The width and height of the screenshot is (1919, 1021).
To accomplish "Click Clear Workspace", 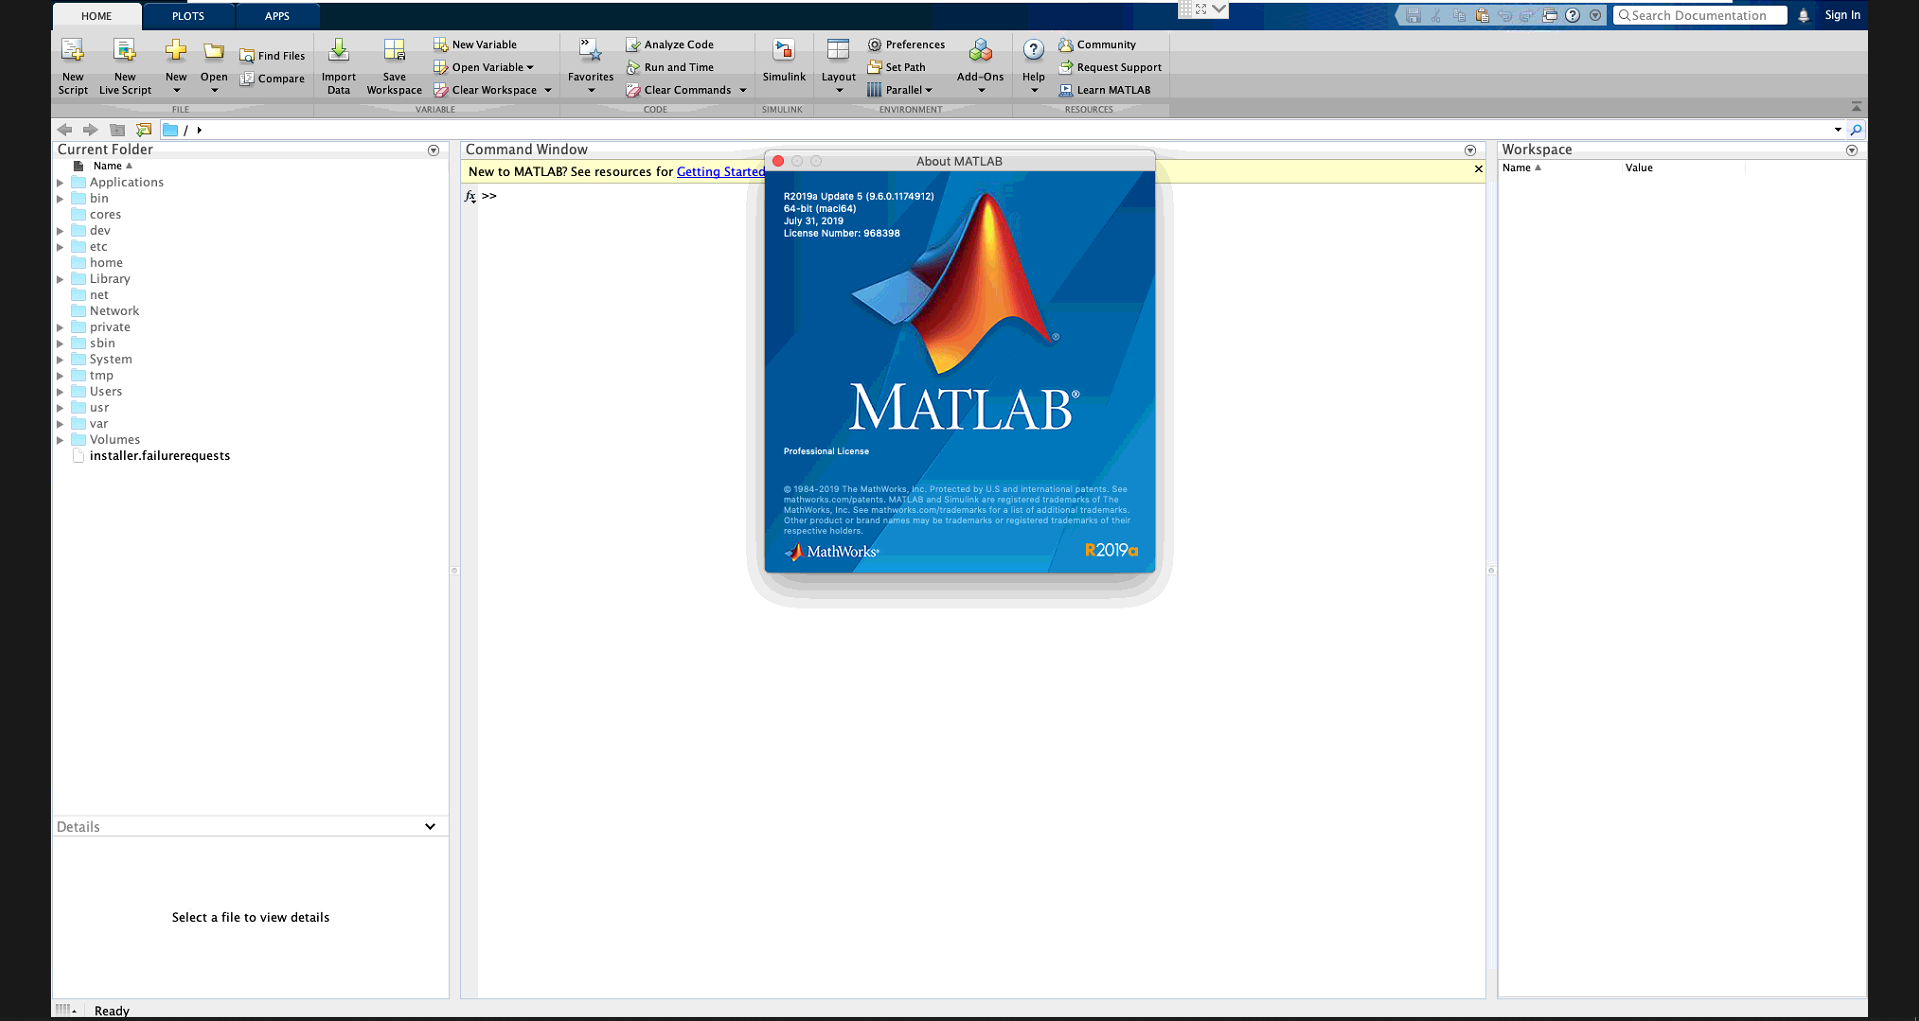I will pos(486,90).
